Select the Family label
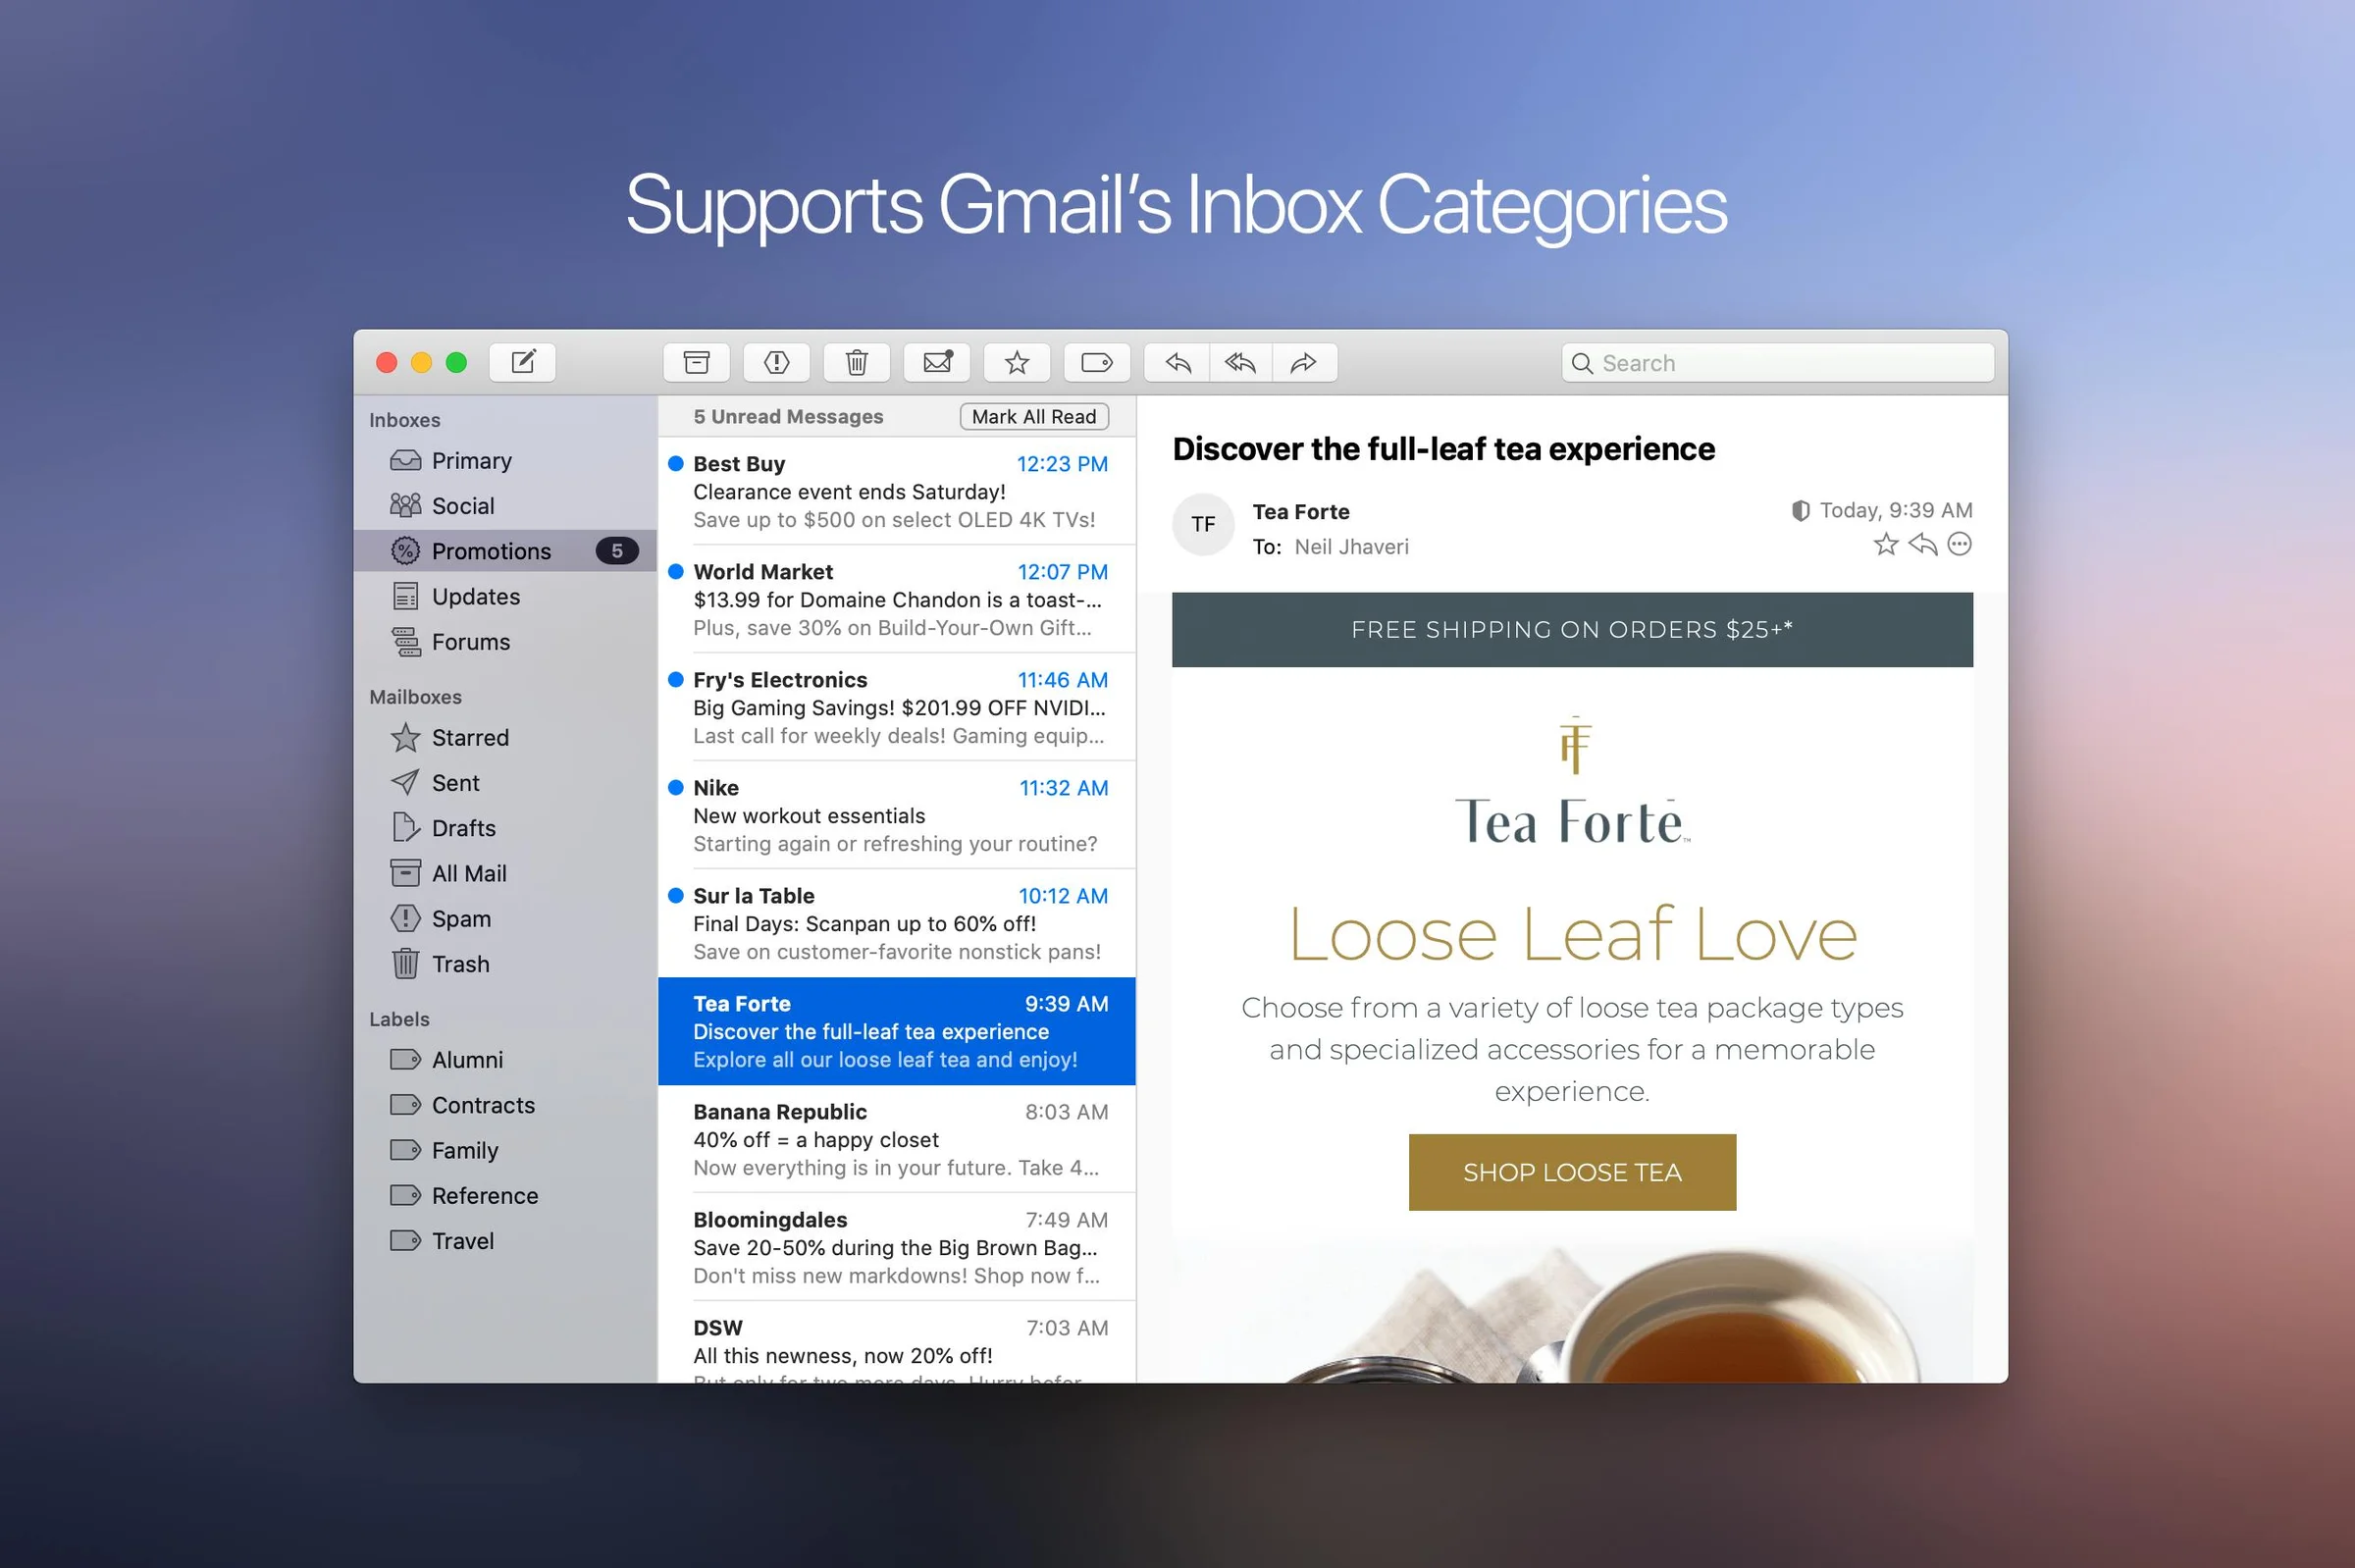 [505, 1150]
